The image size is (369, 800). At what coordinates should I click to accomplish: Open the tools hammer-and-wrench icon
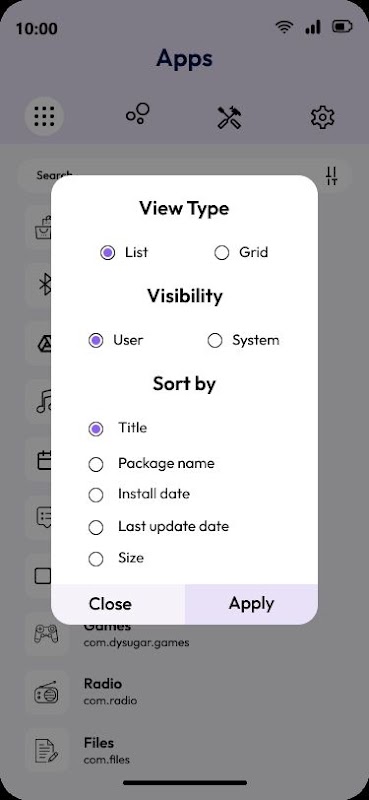click(x=229, y=117)
